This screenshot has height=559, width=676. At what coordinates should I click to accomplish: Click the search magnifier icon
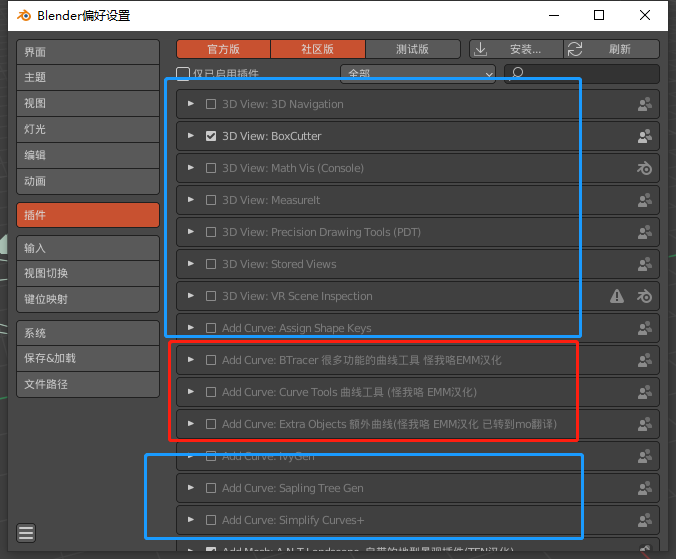[x=517, y=73]
